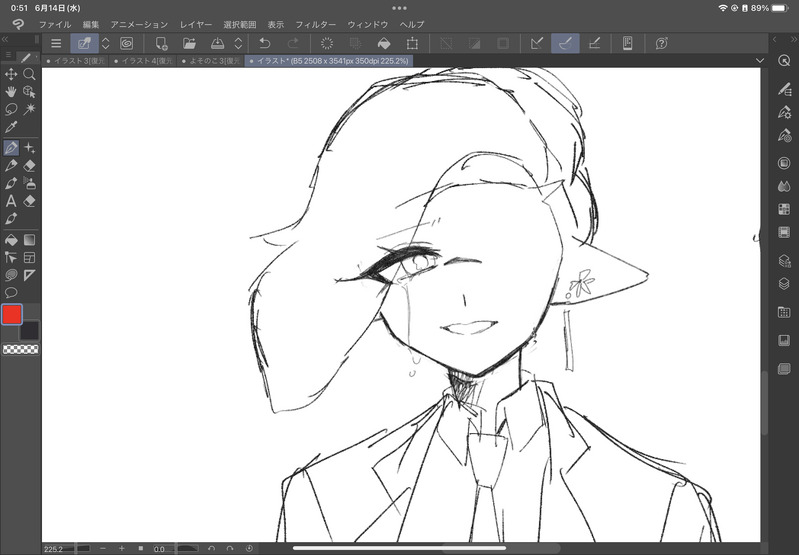Select the Operation object tool
Screen dimensions: 799x555
click(30, 92)
